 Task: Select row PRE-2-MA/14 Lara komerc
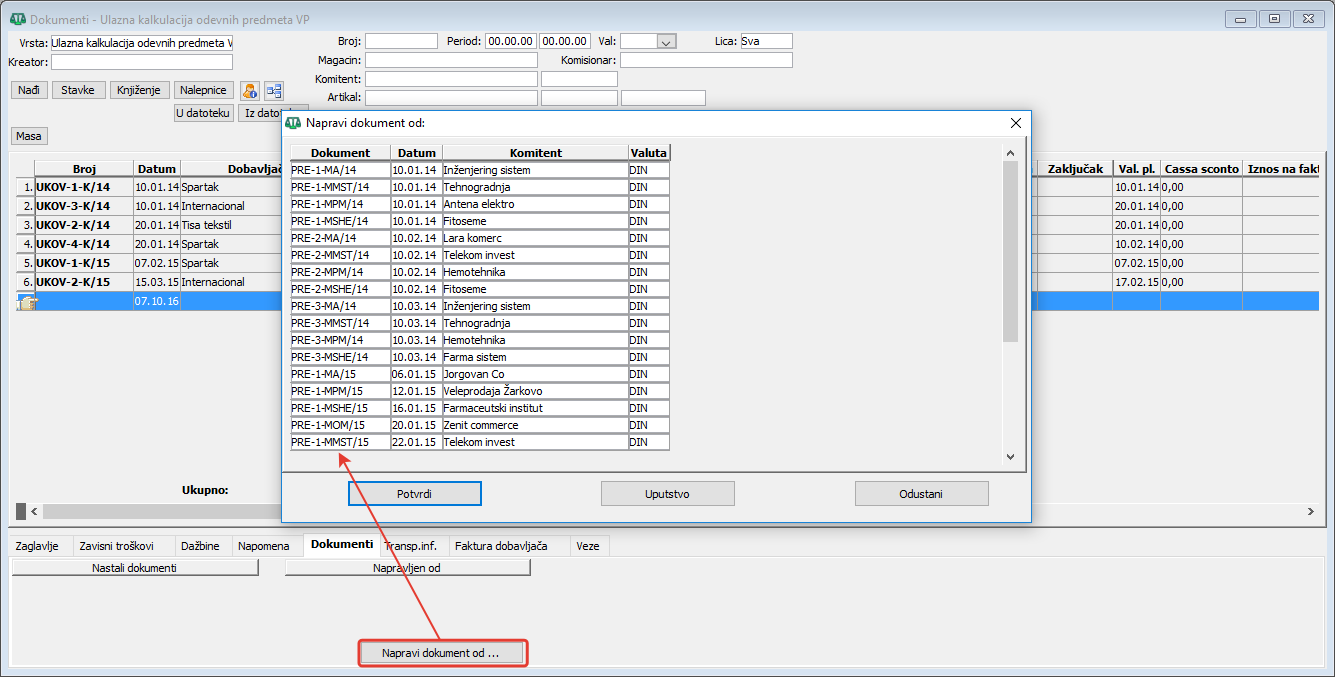point(480,238)
